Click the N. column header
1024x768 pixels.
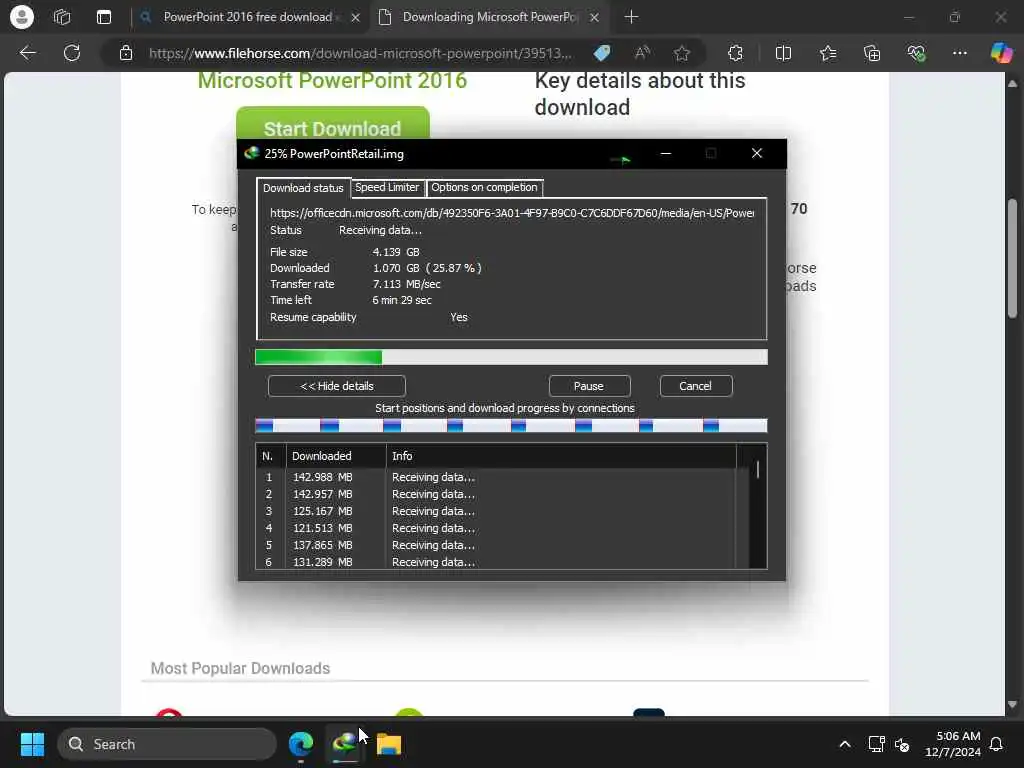tap(270, 456)
